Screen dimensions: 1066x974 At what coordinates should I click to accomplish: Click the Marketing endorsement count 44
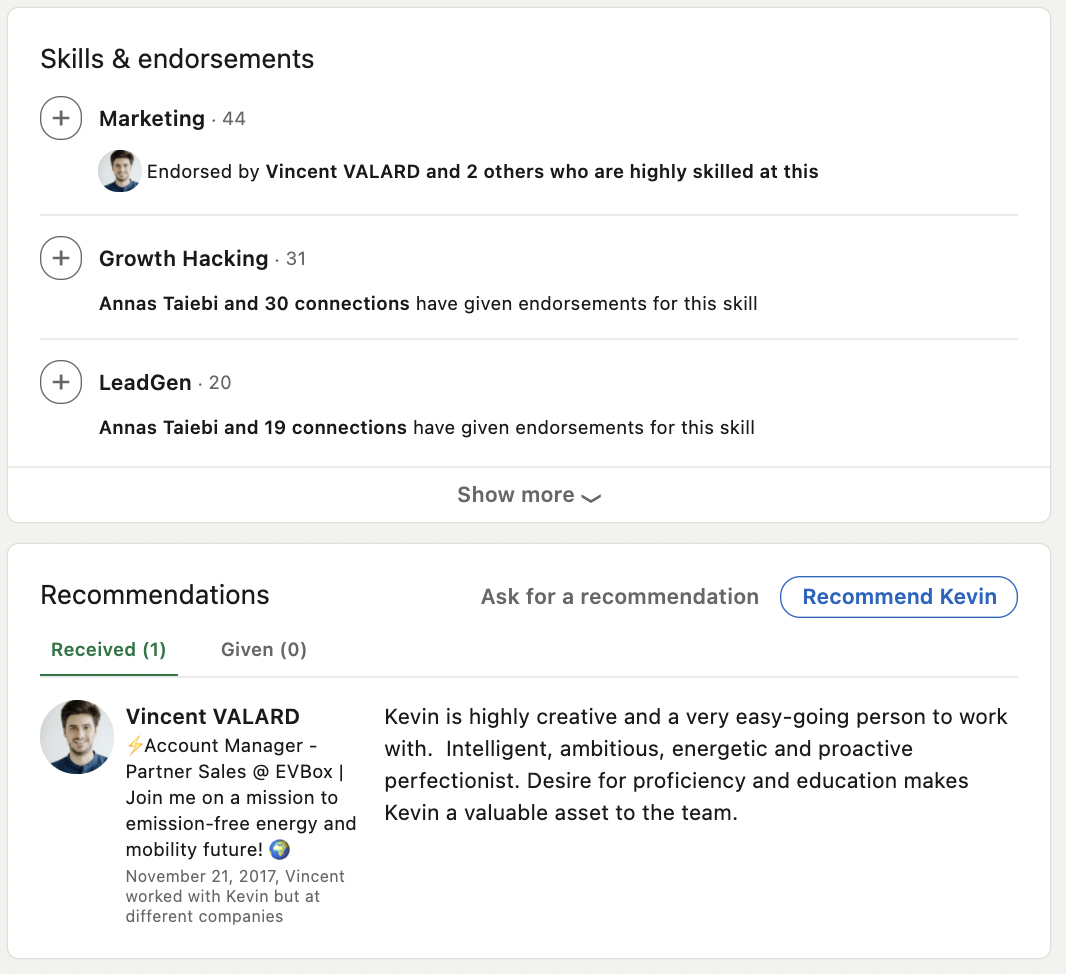[234, 120]
